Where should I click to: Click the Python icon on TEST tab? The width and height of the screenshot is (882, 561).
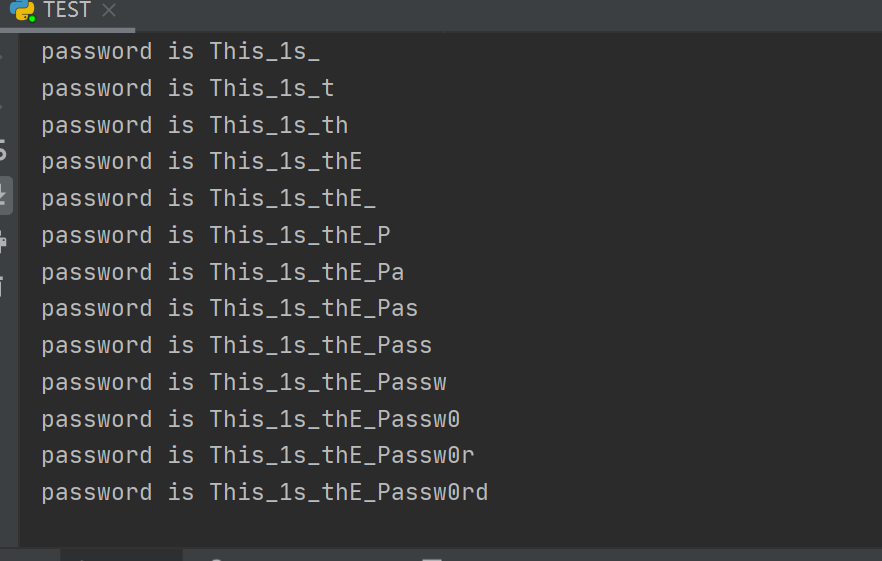(22, 10)
